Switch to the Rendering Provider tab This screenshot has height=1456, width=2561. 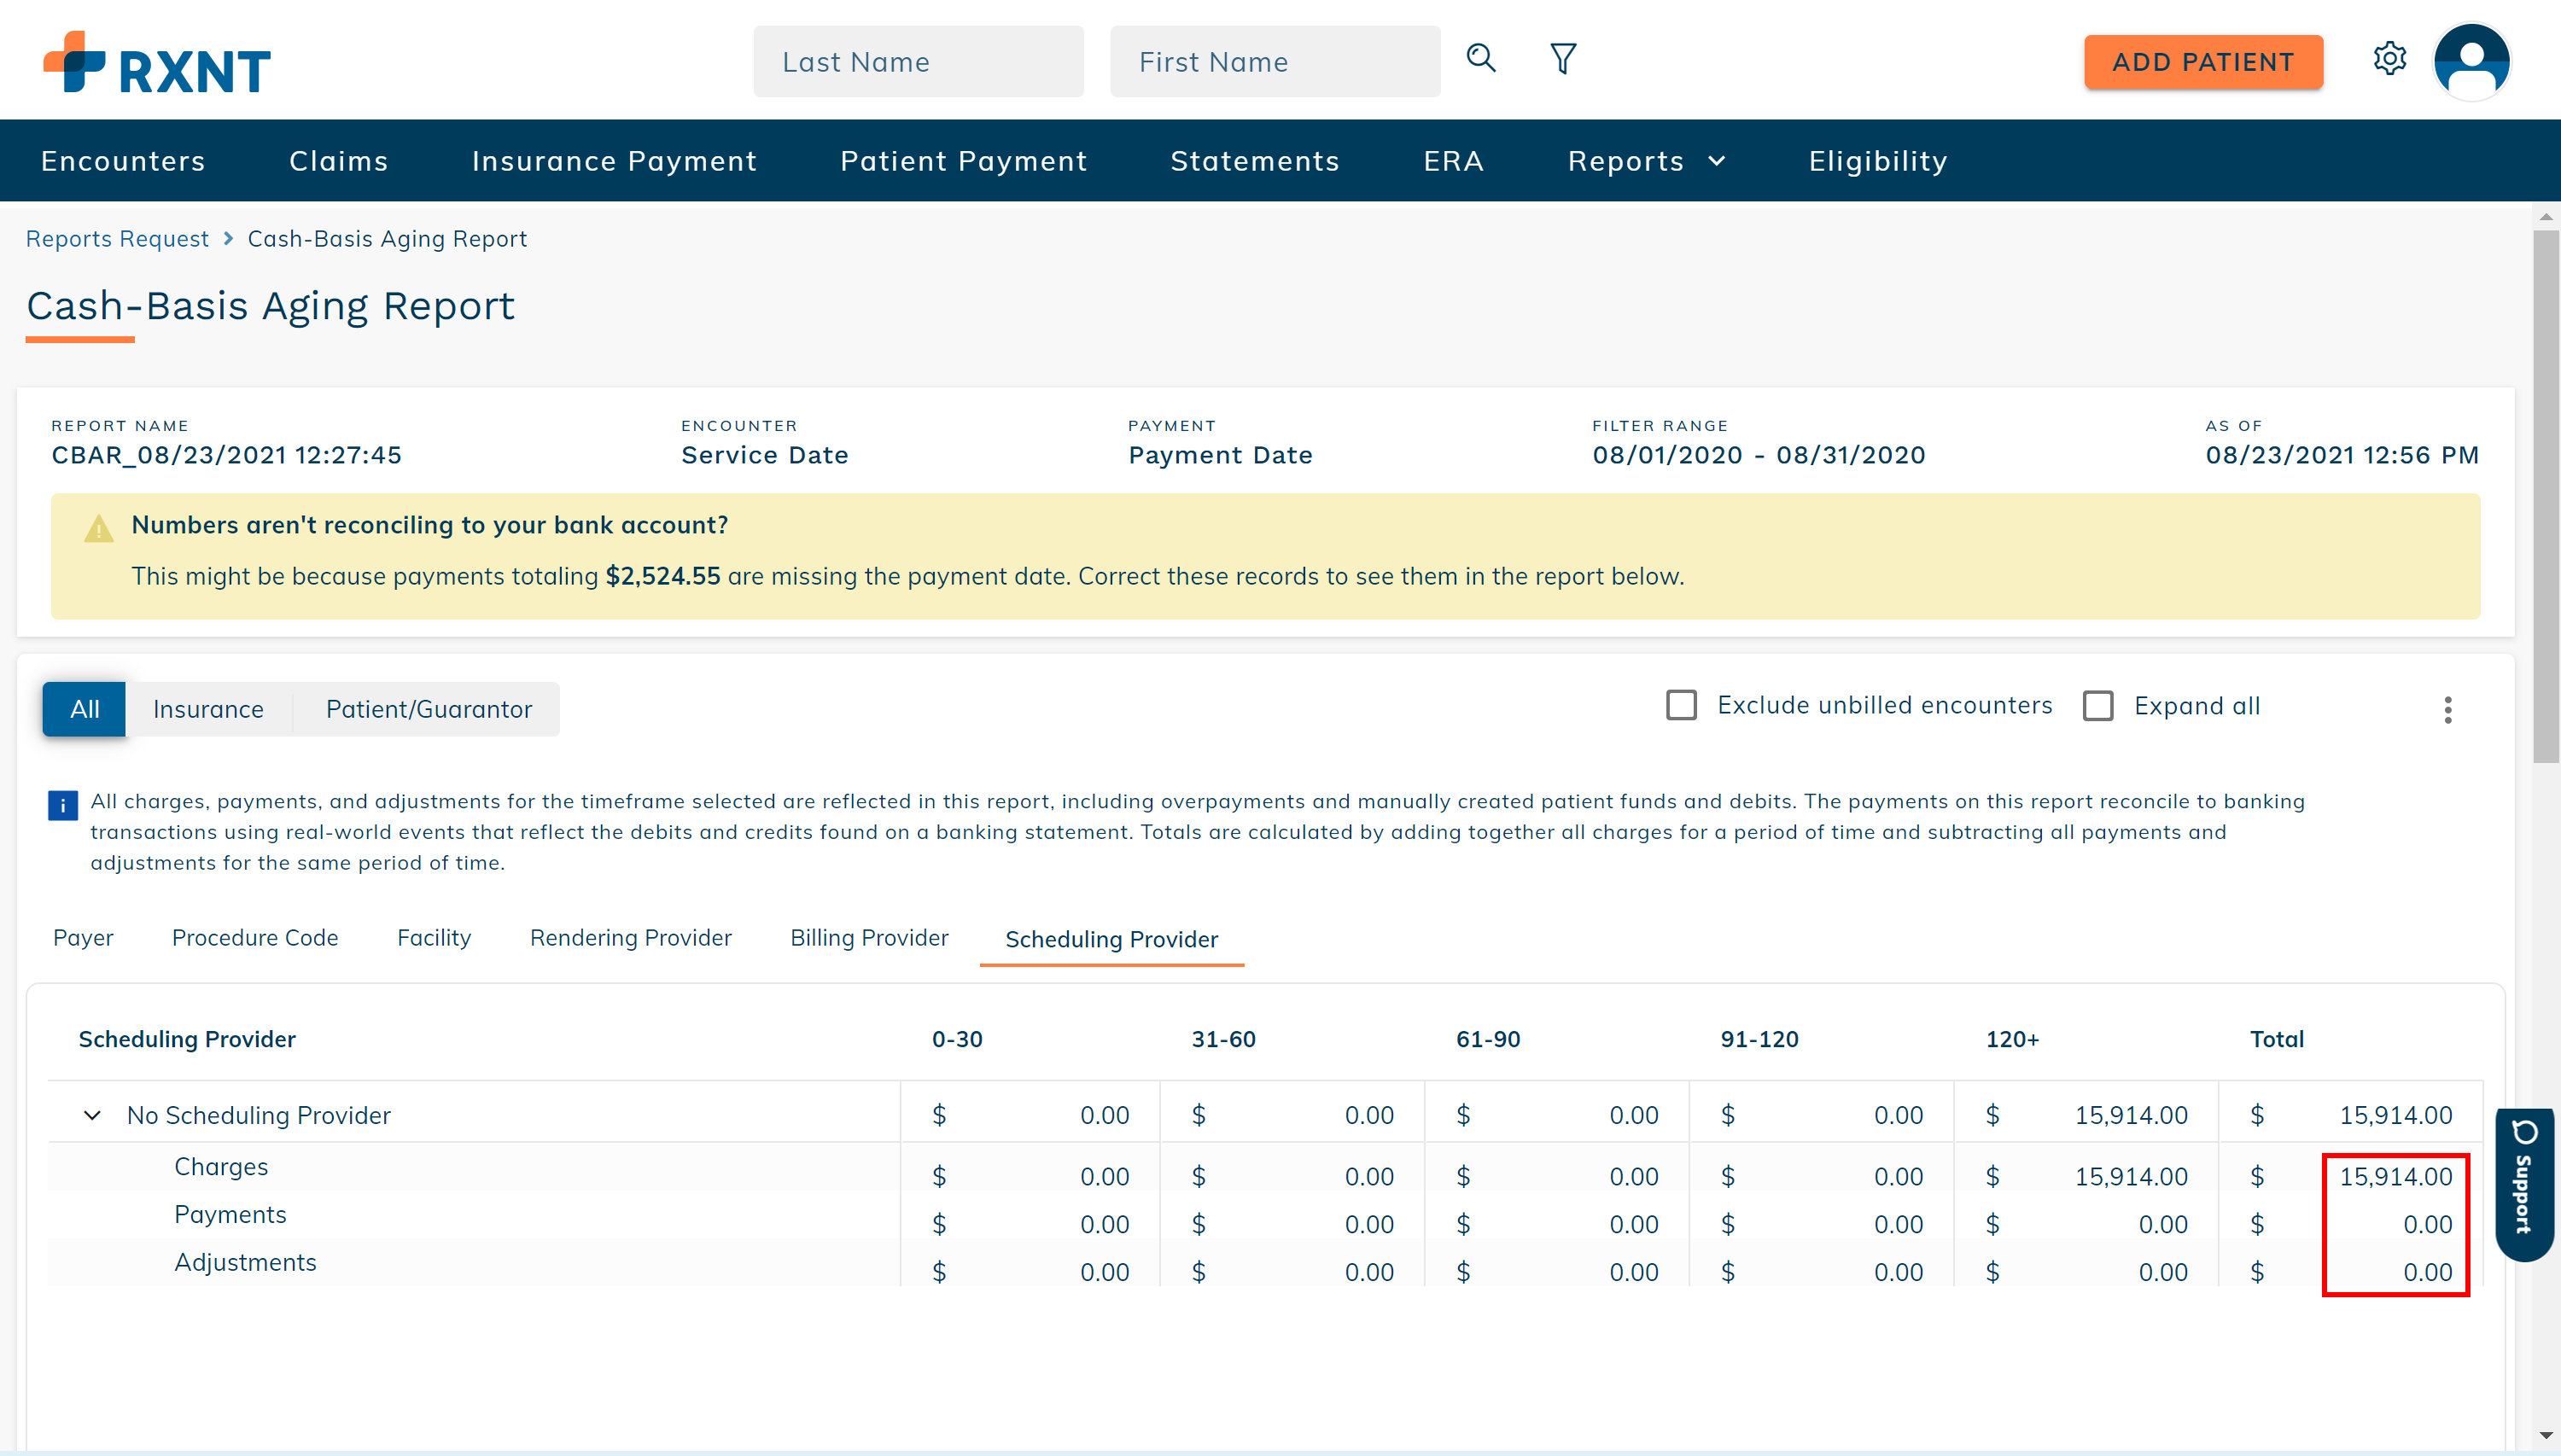click(630, 938)
